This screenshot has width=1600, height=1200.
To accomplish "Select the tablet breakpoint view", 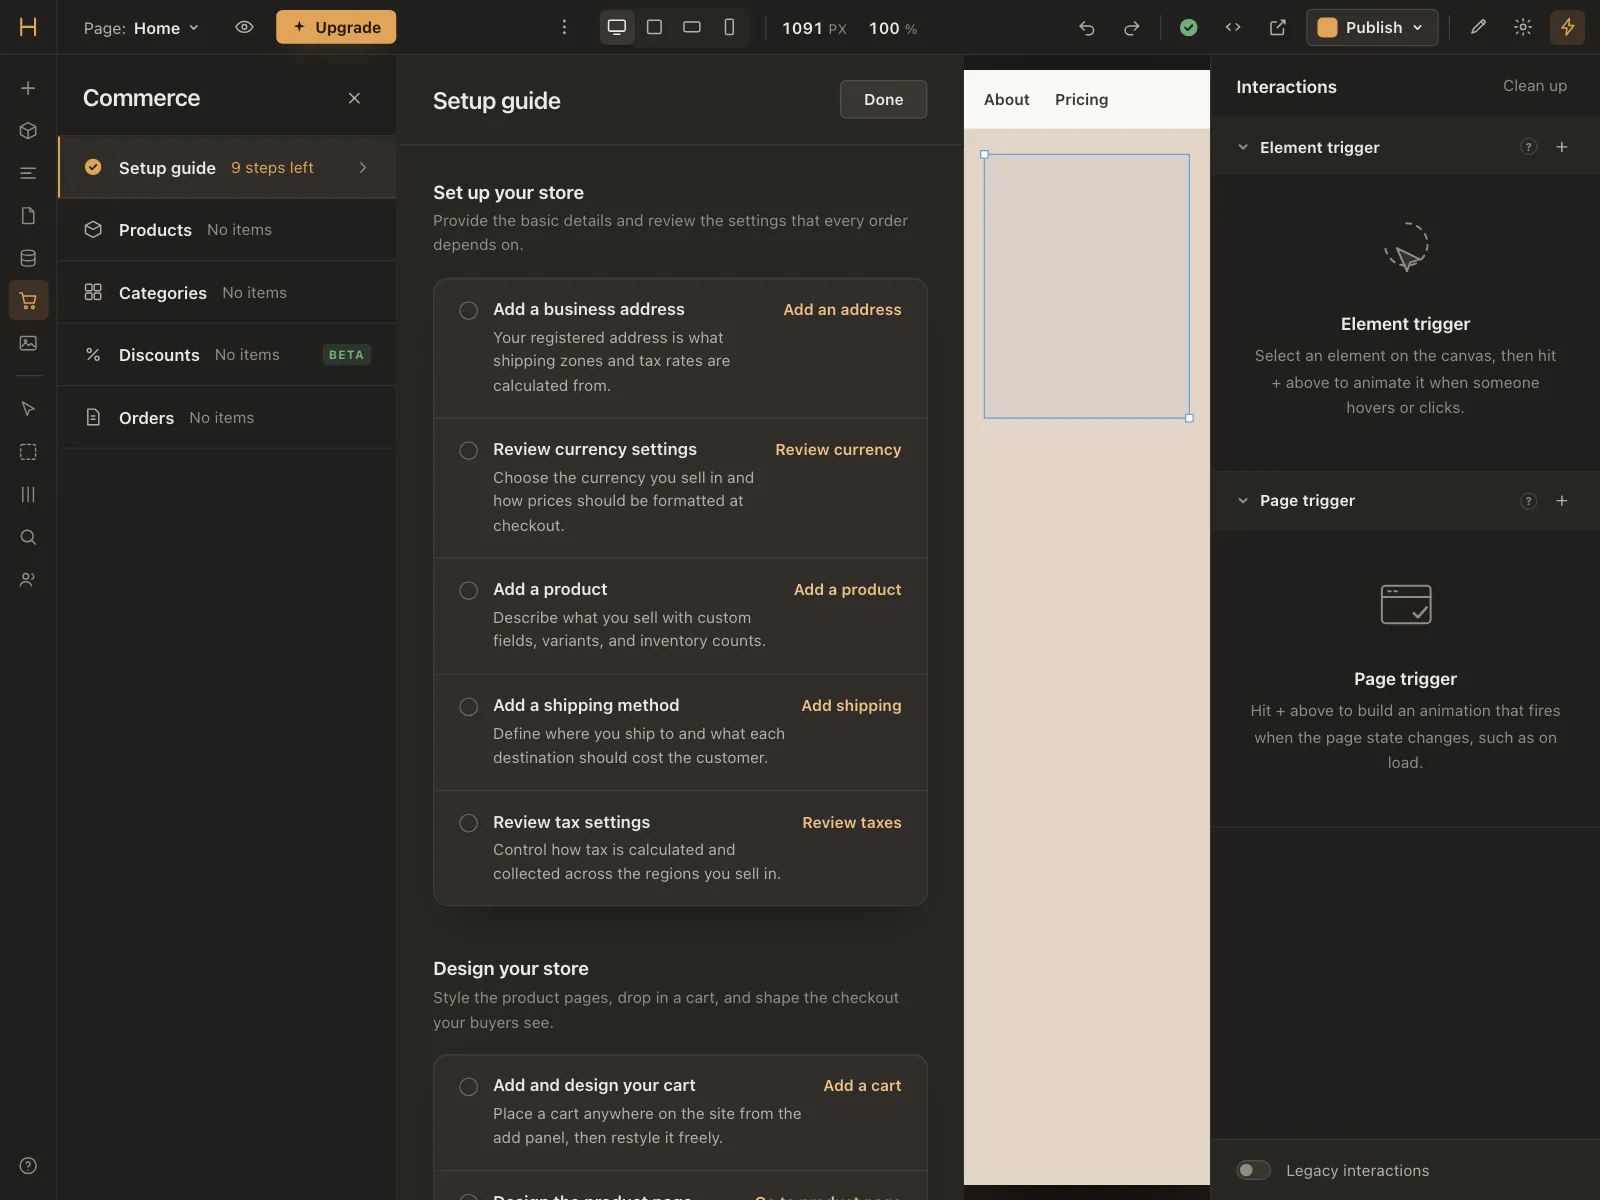I will click(654, 27).
